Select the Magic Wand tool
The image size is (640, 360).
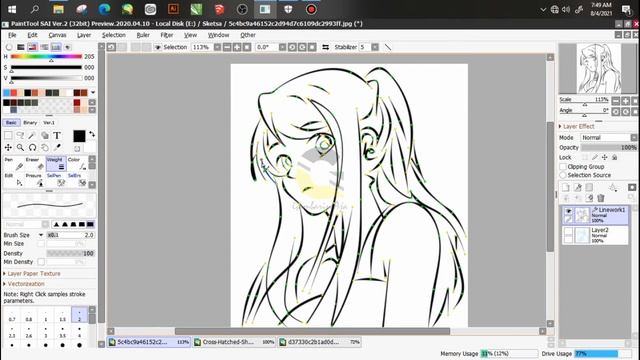[32, 135]
